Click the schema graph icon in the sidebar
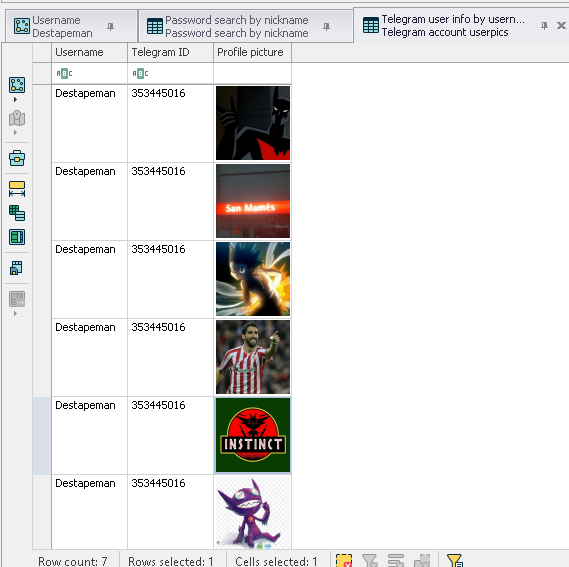The image size is (569, 567). pos(17,85)
